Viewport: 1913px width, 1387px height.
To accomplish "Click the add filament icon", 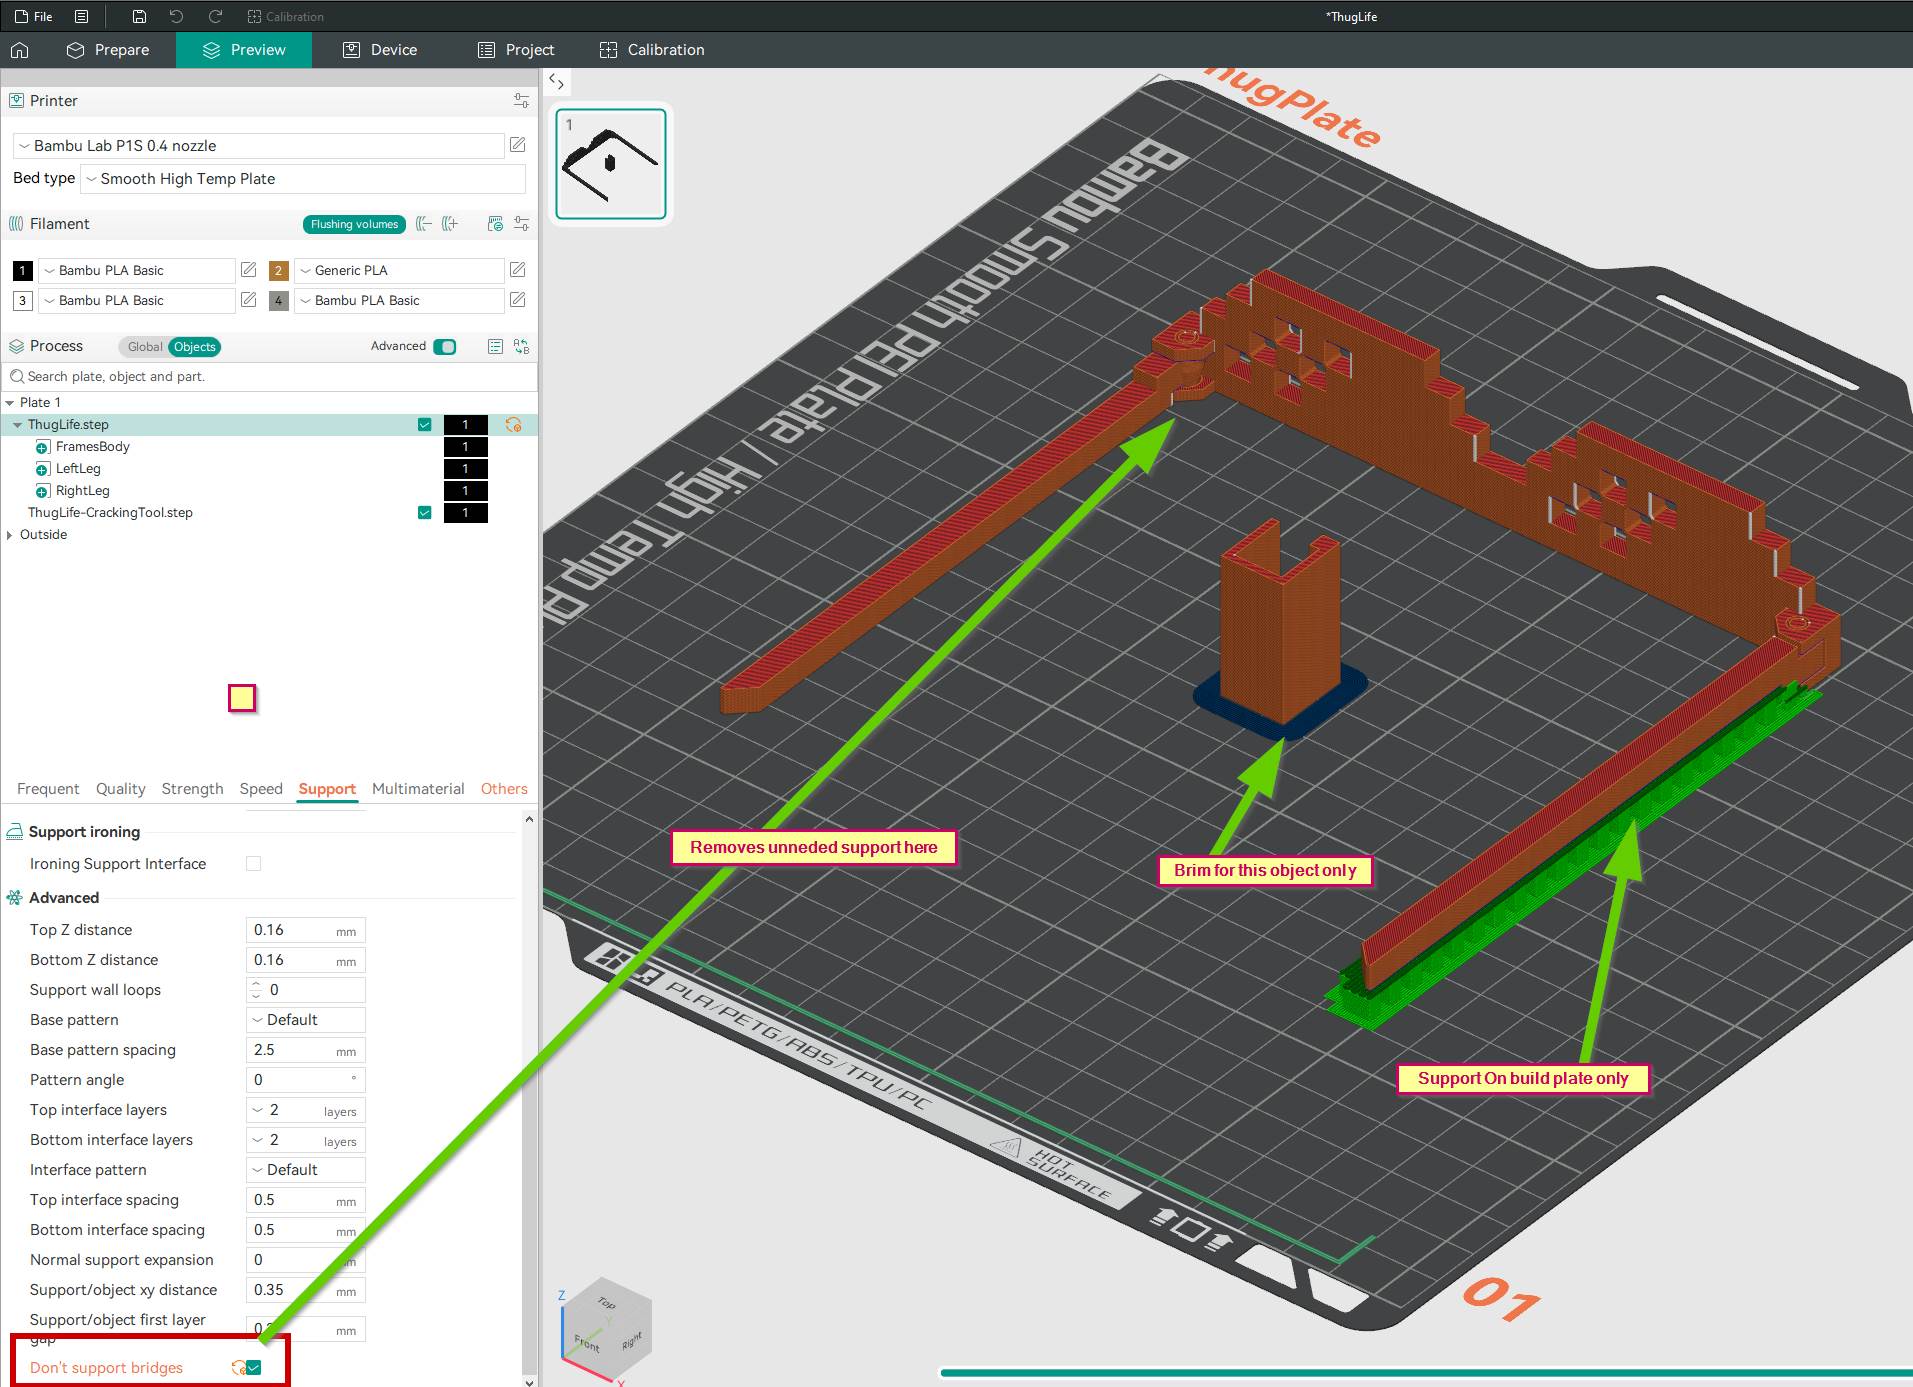I will tap(450, 224).
